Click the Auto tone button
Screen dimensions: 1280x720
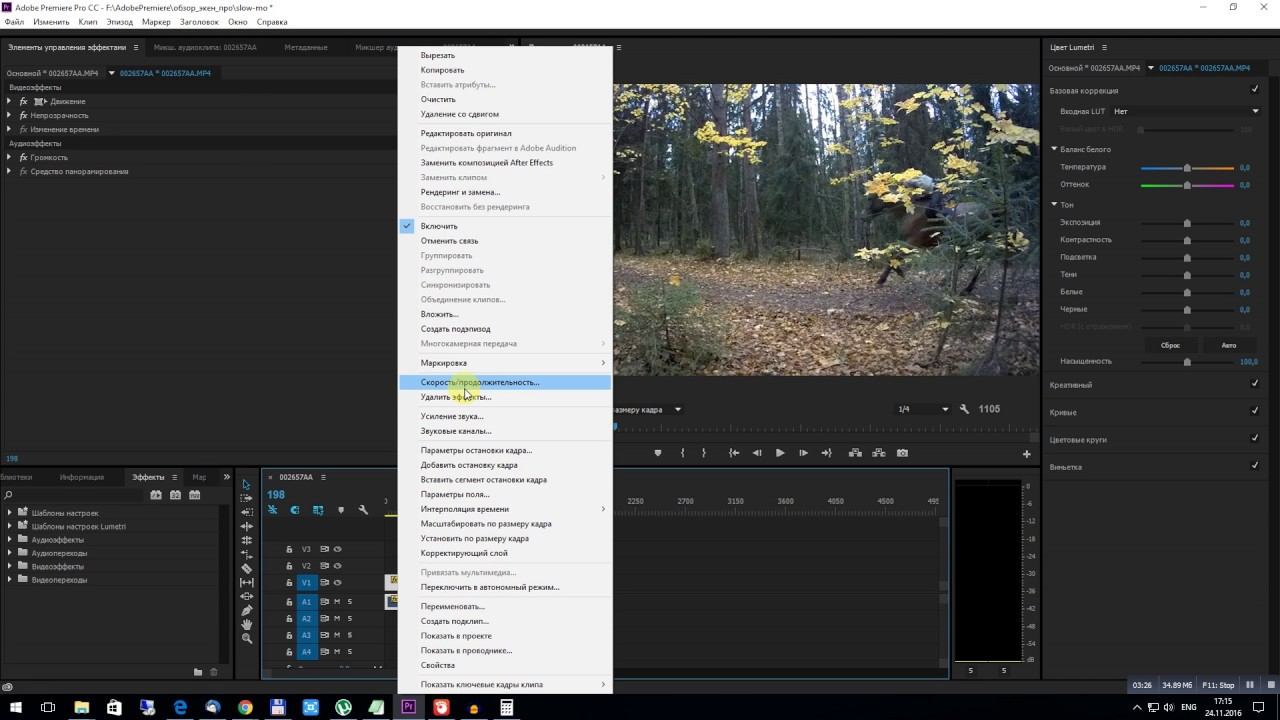pyautogui.click(x=1228, y=345)
